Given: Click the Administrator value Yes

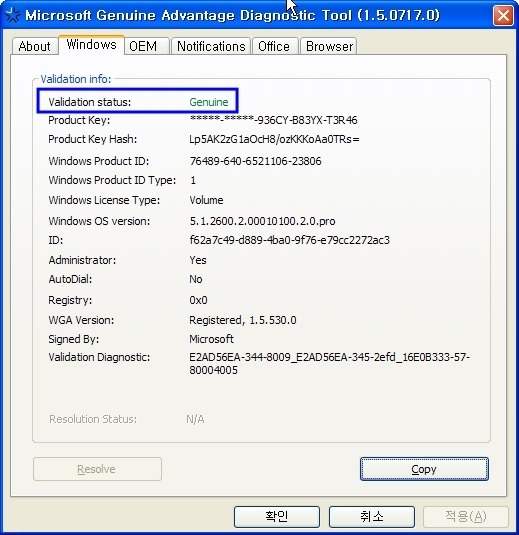Looking at the screenshot, I should [x=198, y=260].
